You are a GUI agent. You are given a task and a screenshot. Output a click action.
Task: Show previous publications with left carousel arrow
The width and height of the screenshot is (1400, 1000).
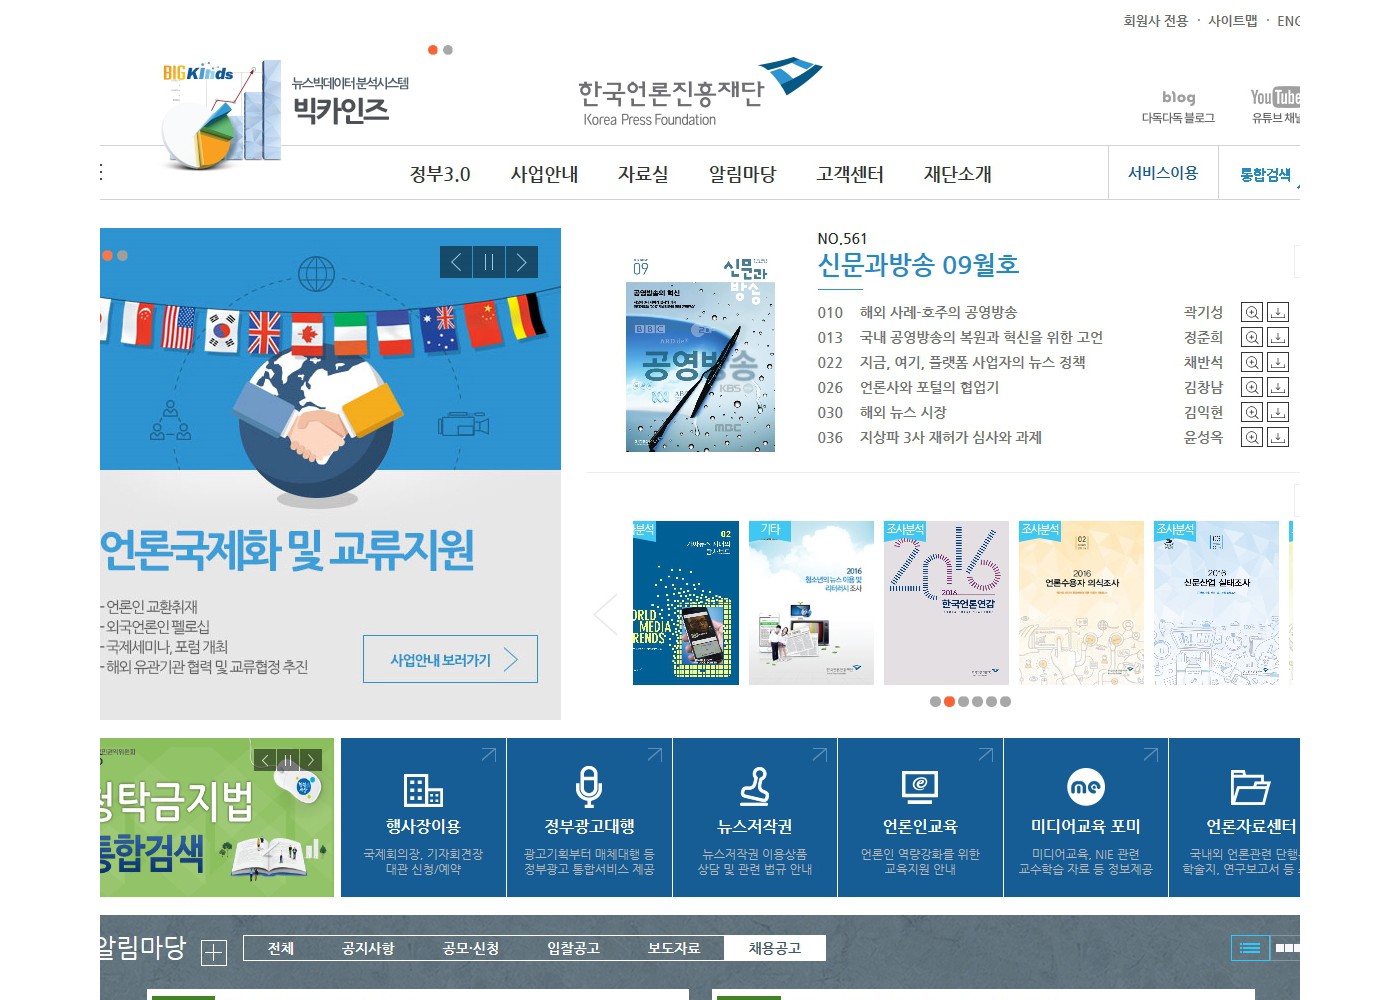[606, 614]
